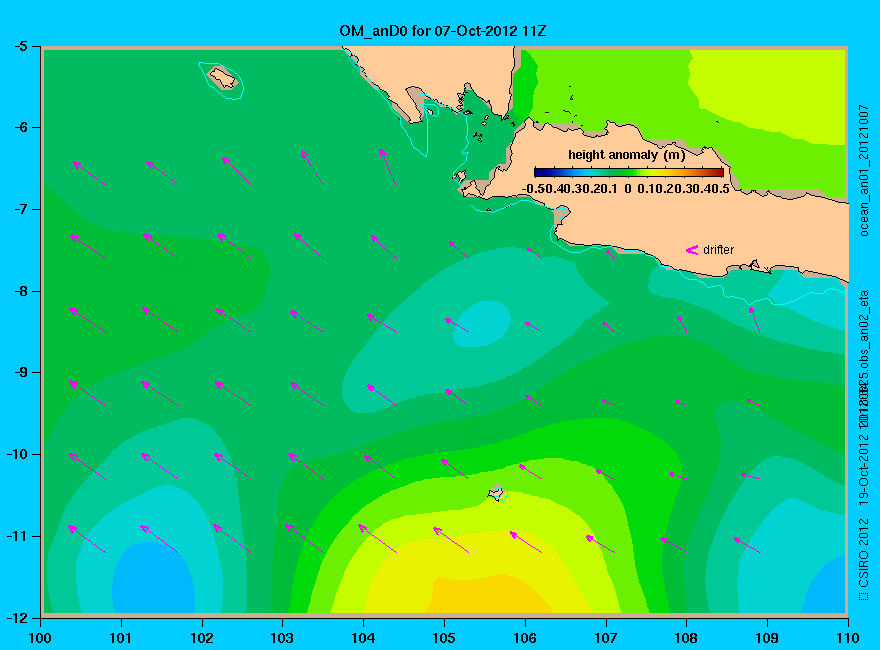The height and width of the screenshot is (650, 880).
Task: Pick the 106 longitude axis label
Action: (525, 638)
